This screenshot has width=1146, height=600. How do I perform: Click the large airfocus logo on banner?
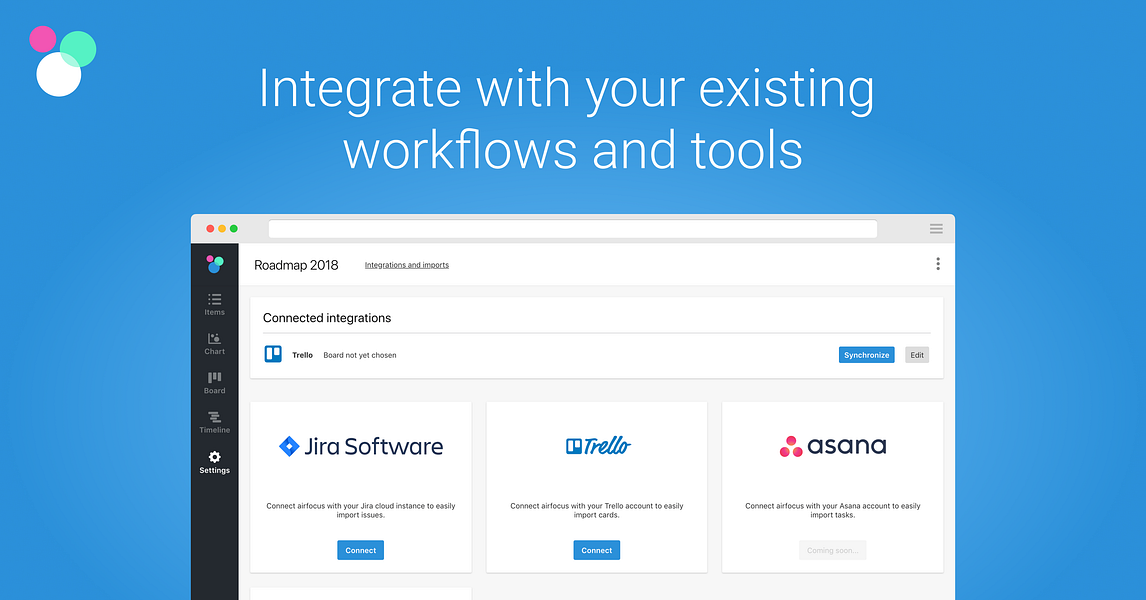pos(62,61)
